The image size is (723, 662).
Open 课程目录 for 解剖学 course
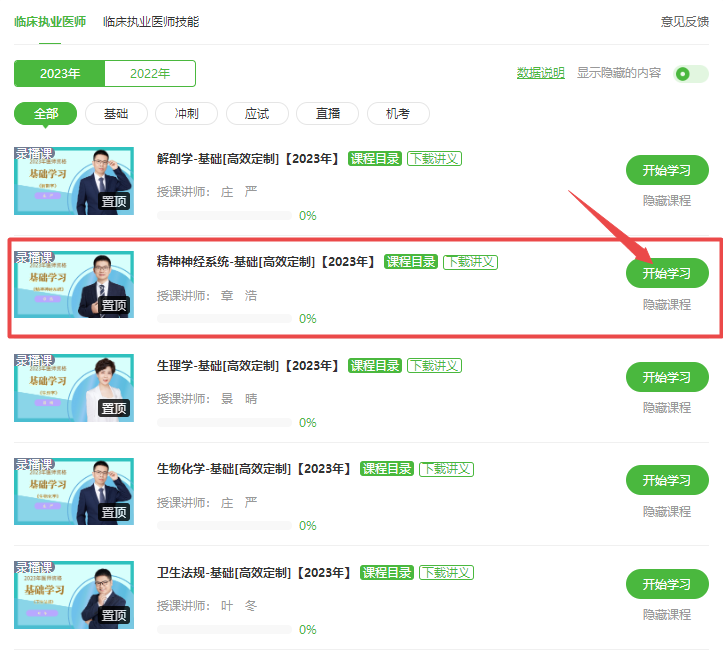coord(374,159)
